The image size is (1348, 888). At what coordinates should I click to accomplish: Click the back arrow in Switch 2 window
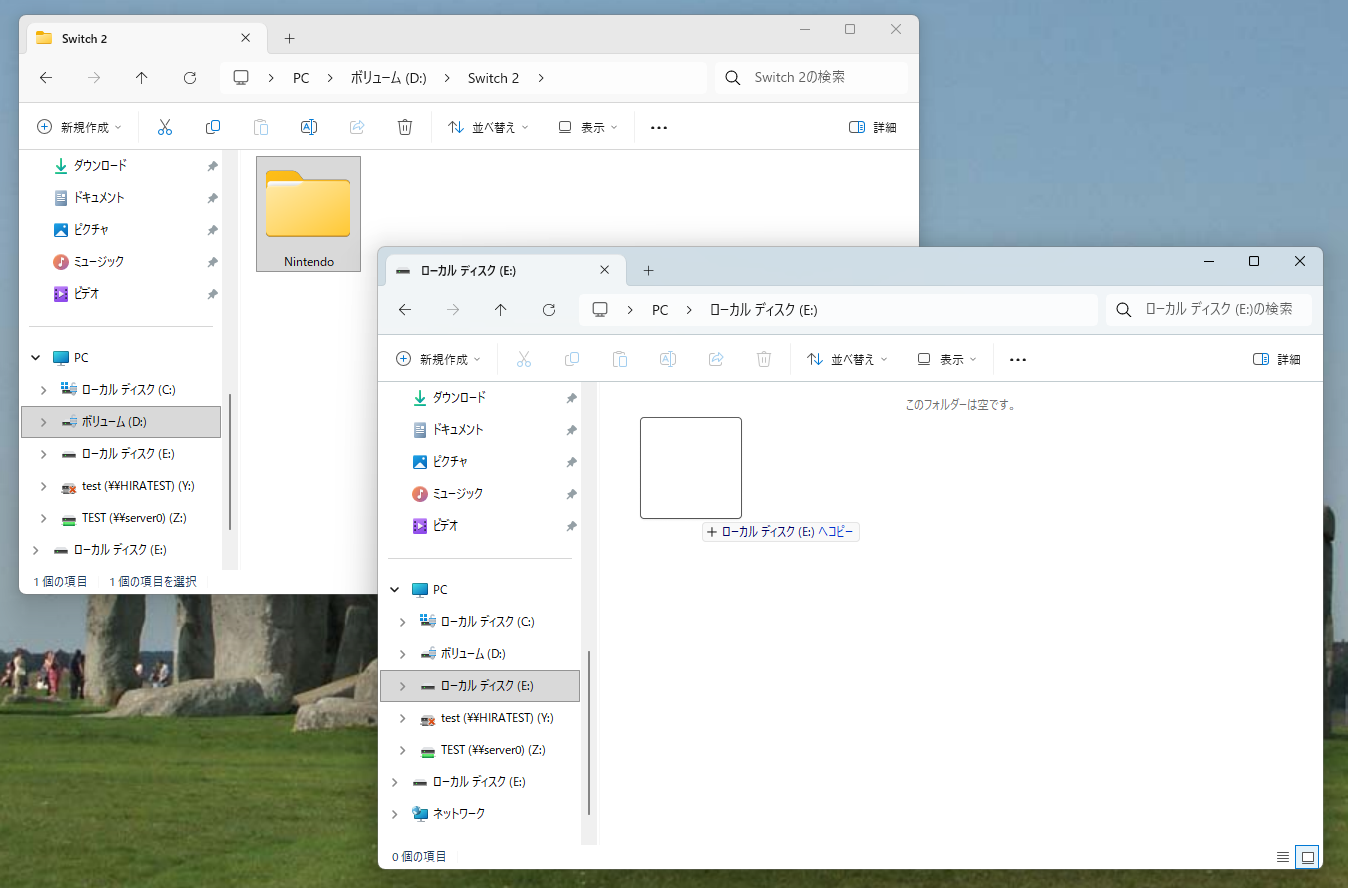[x=46, y=78]
